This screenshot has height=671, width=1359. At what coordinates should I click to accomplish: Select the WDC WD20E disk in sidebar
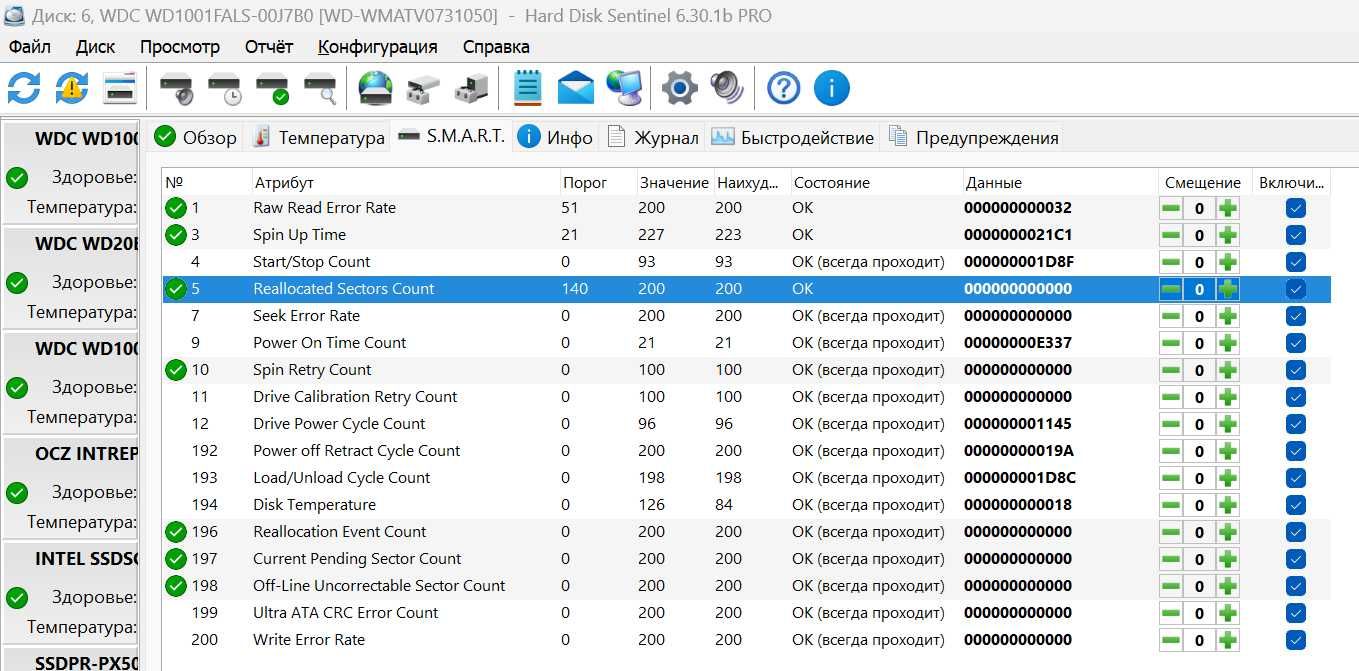point(70,276)
